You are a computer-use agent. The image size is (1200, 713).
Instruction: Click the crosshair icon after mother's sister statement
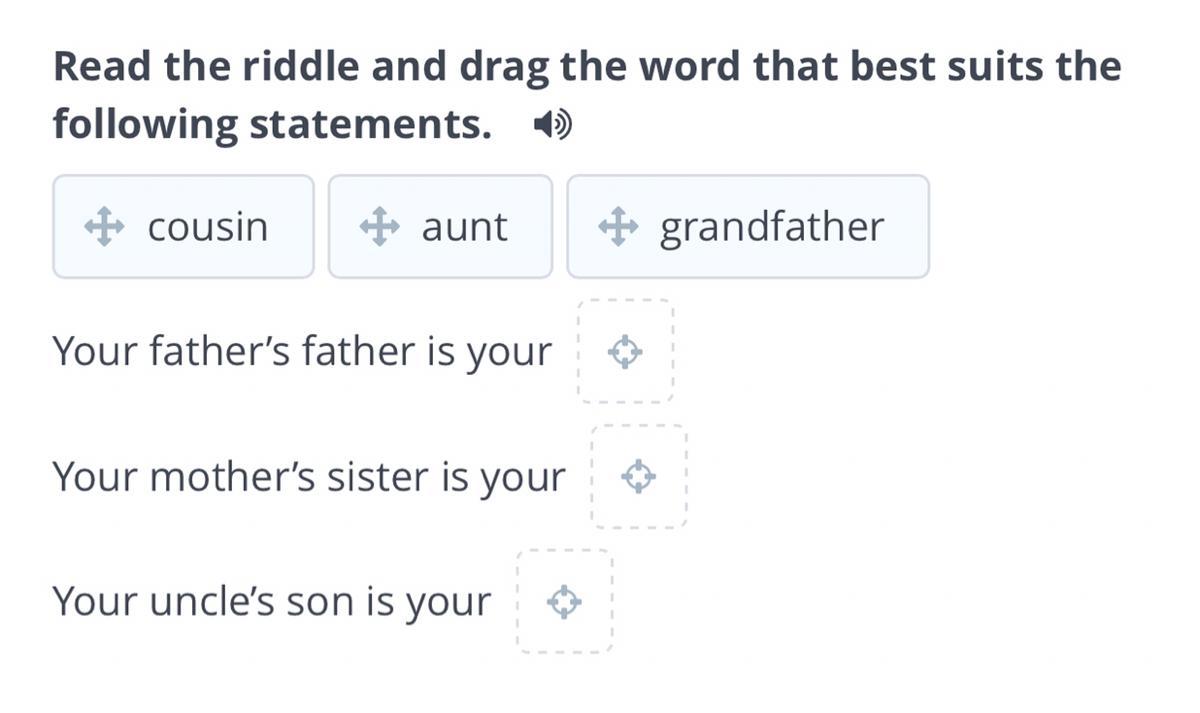[x=638, y=477]
